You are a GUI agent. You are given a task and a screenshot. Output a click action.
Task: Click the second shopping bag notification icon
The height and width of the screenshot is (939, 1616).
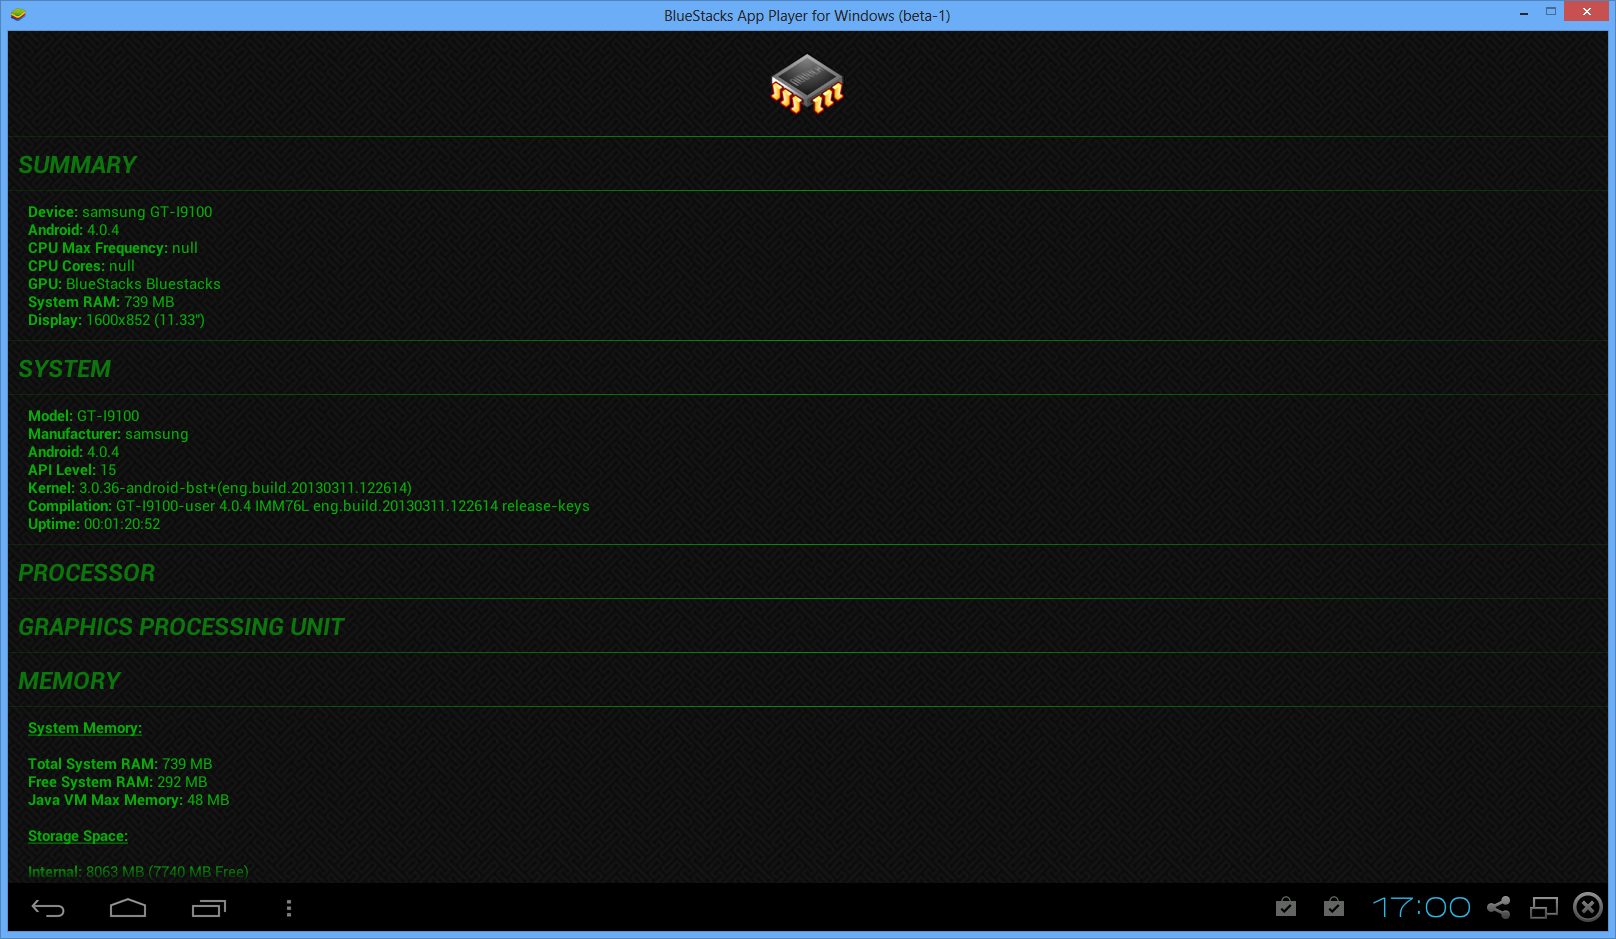click(1334, 907)
